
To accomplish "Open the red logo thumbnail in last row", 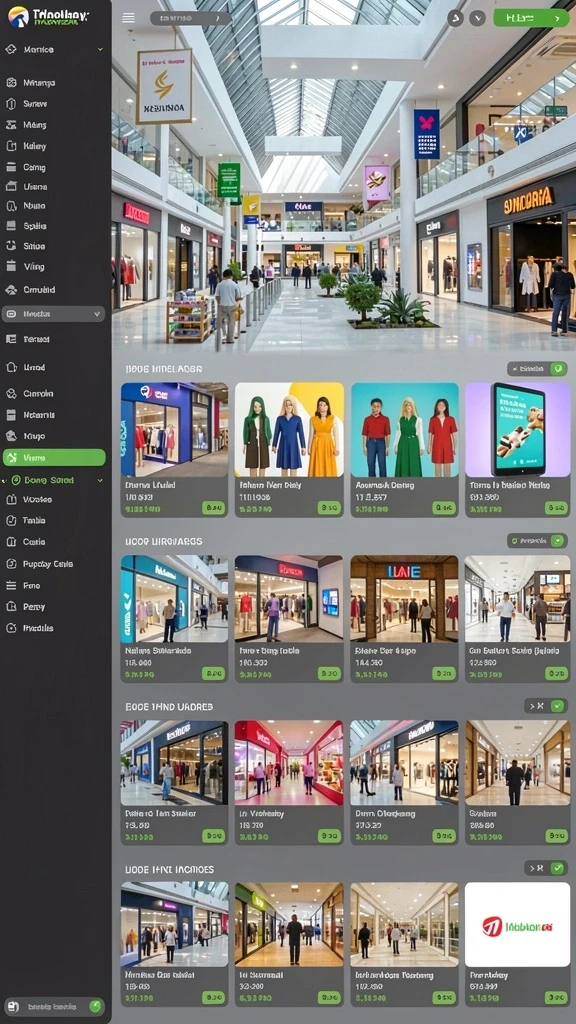I will 517,924.
